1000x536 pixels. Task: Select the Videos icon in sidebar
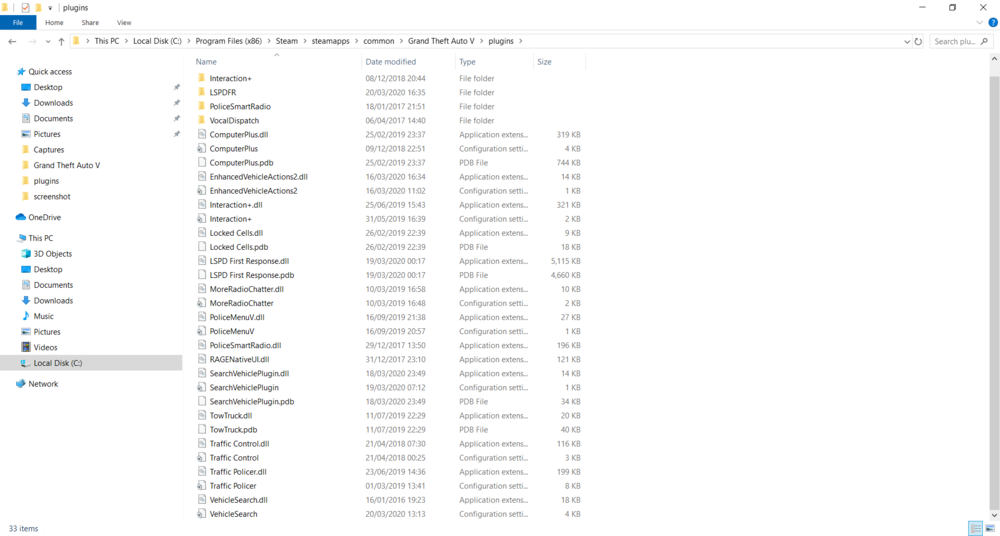(x=26, y=348)
